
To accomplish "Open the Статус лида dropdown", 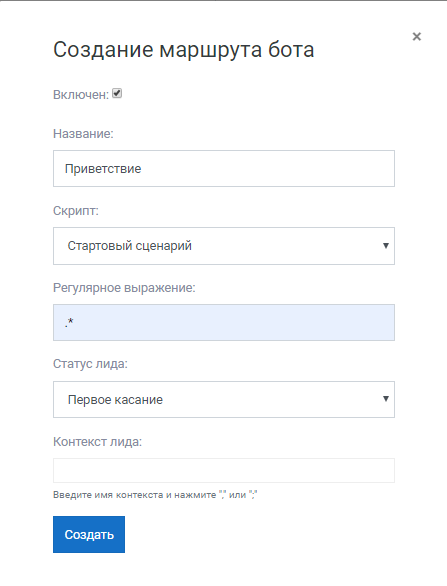I will tap(224, 400).
